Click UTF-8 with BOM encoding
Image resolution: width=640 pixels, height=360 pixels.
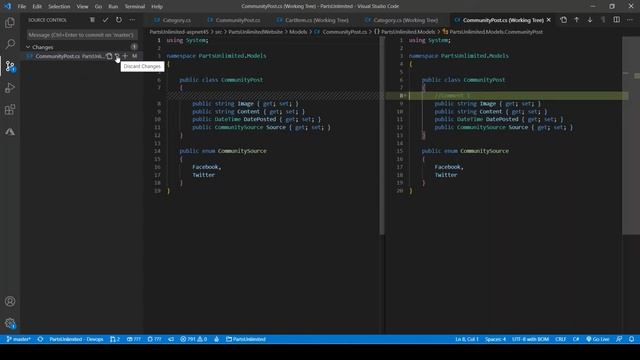pos(530,339)
